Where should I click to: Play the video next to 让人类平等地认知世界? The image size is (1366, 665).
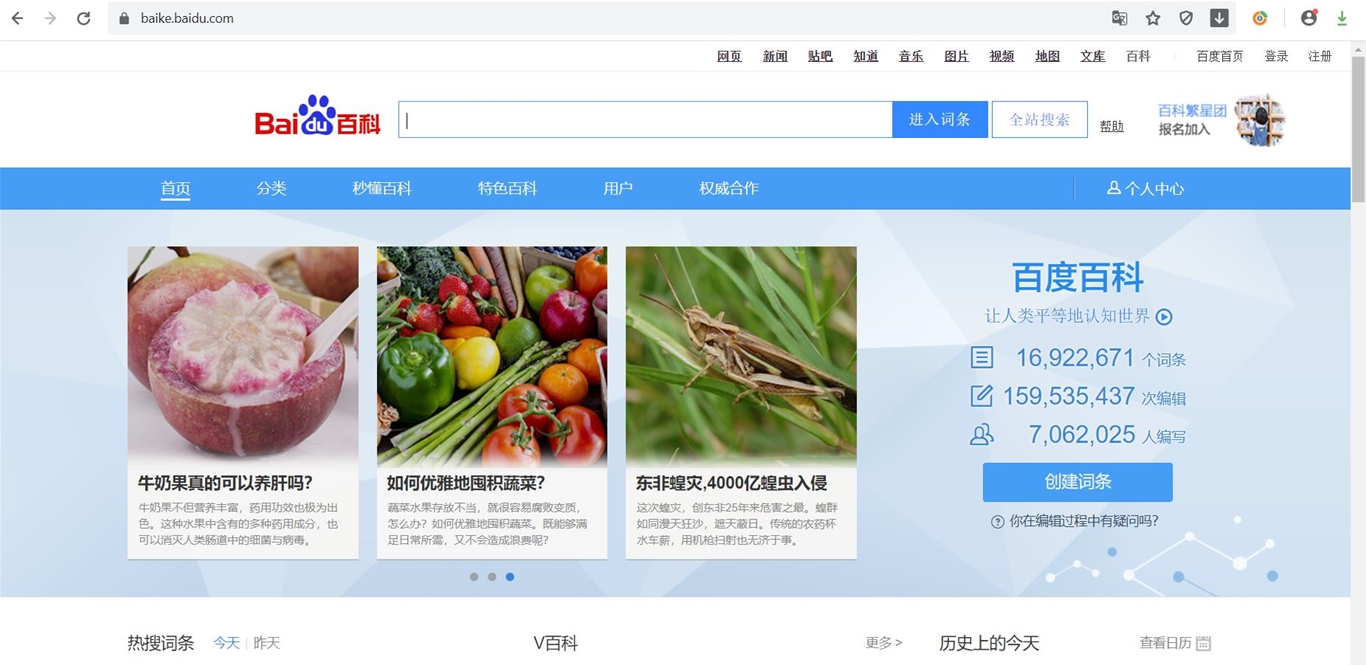pos(1163,316)
